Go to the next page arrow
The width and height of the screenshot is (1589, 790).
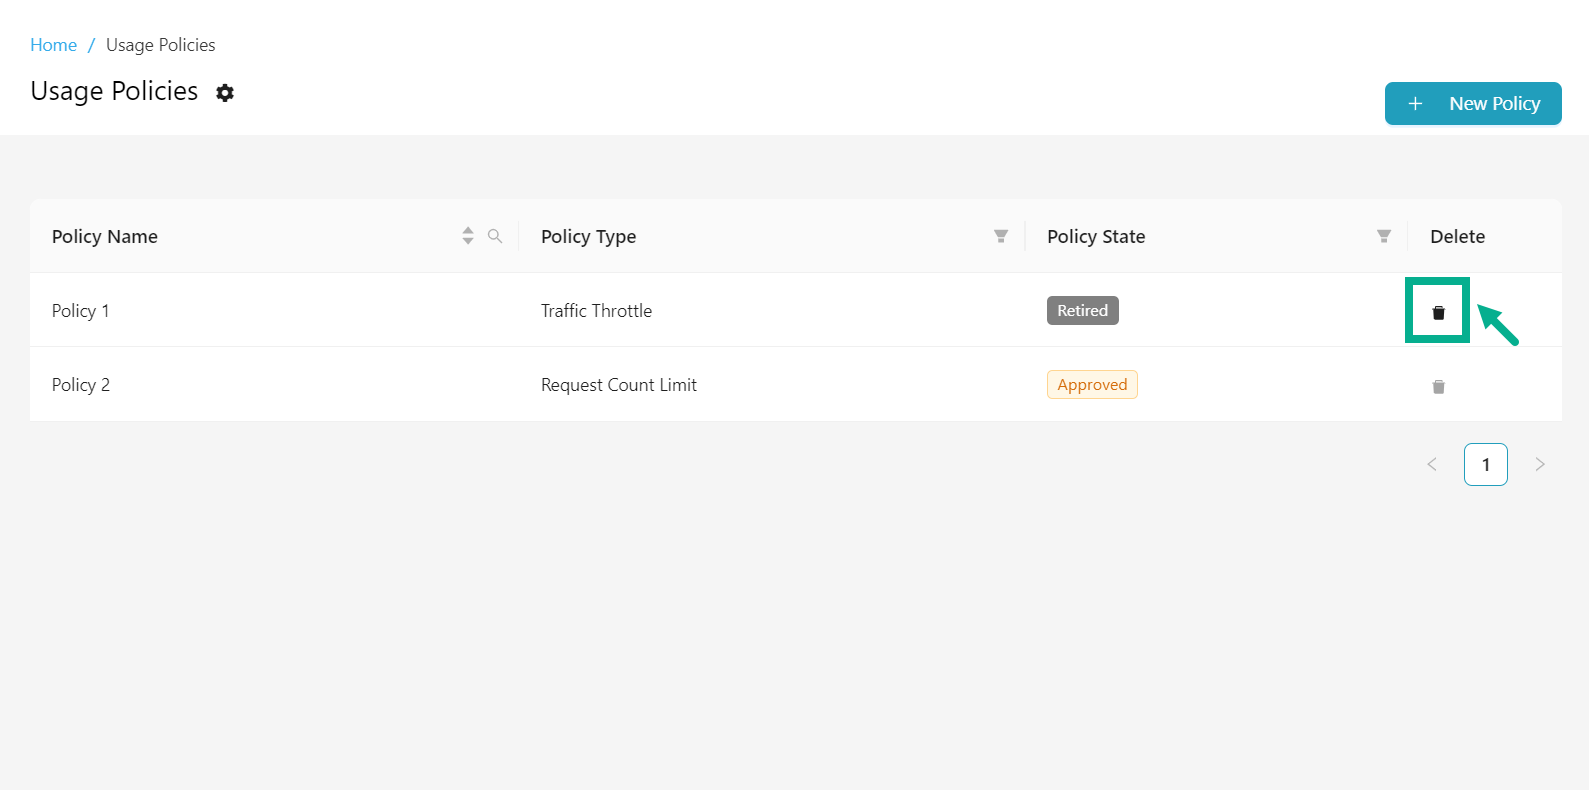1540,464
